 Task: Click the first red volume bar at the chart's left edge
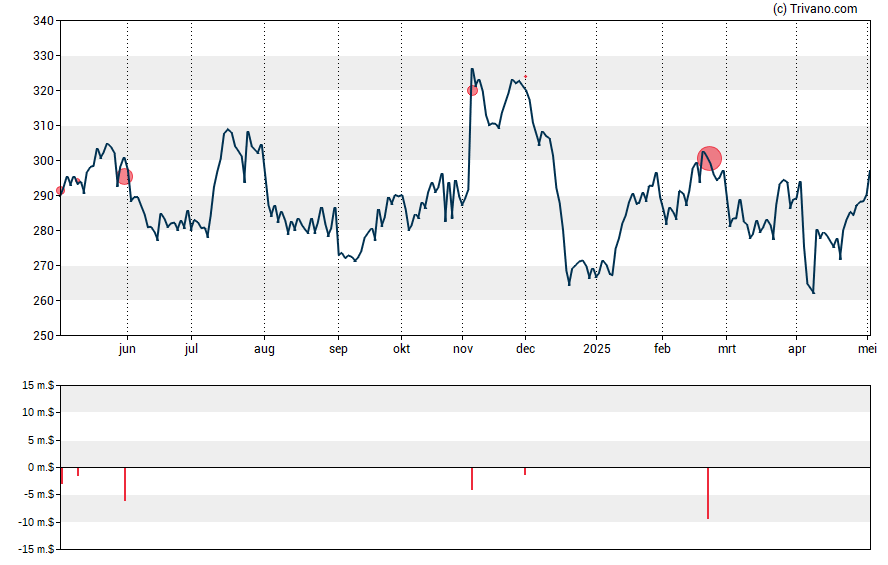pos(62,476)
